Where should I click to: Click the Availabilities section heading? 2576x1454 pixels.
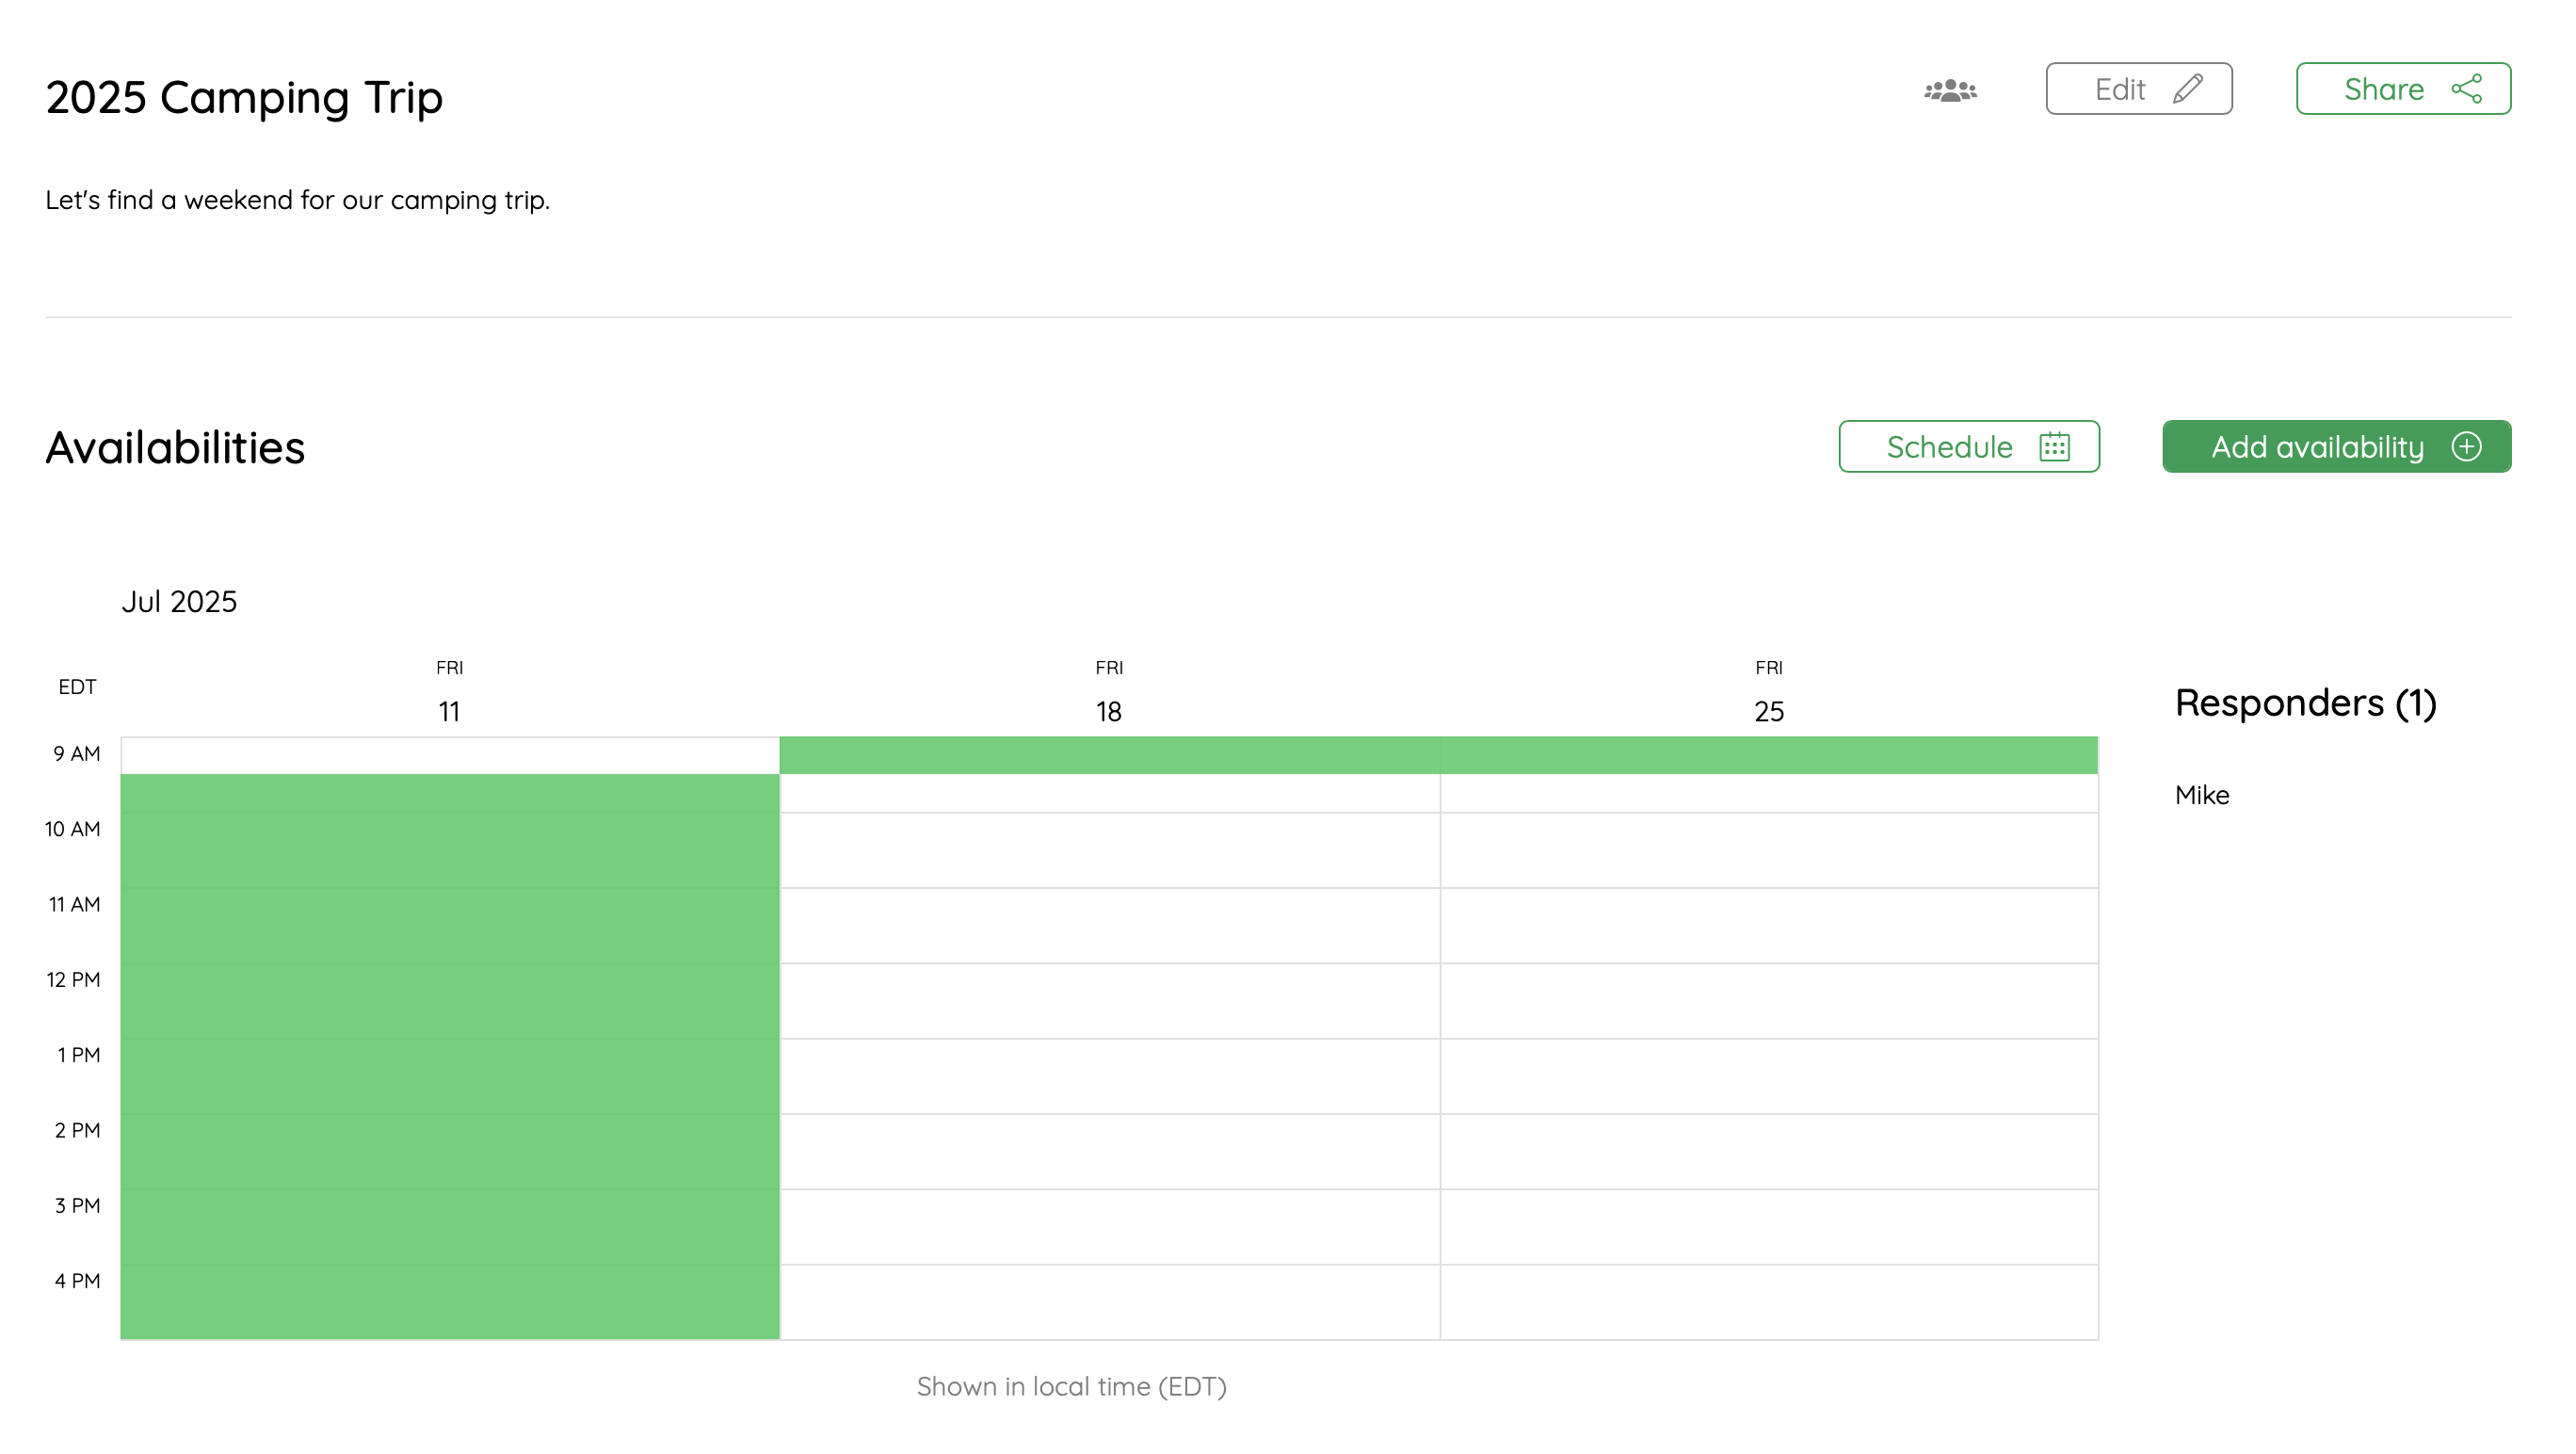[x=174, y=447]
